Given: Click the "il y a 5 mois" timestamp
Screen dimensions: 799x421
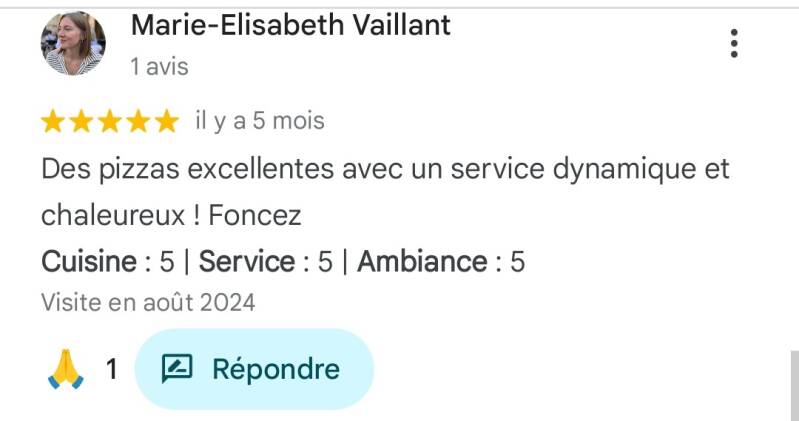Looking at the screenshot, I should [260, 121].
